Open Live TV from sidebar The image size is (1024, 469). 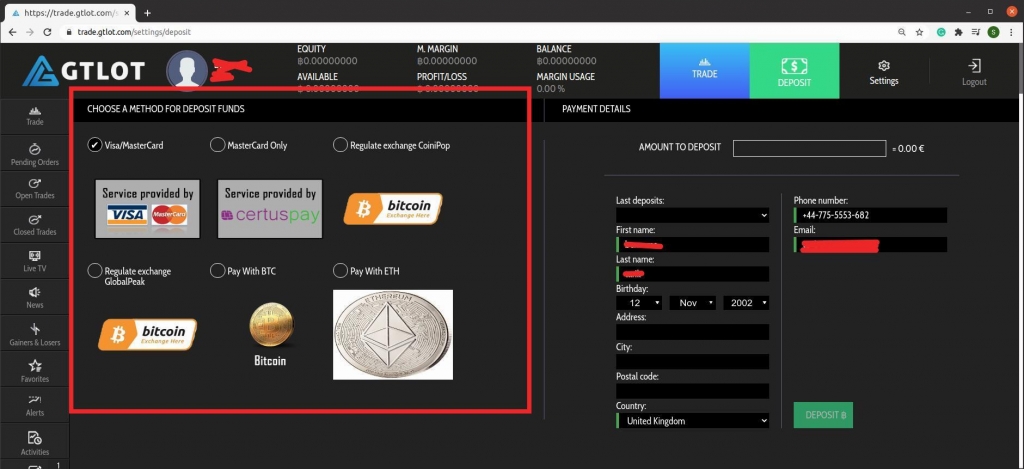(x=35, y=262)
